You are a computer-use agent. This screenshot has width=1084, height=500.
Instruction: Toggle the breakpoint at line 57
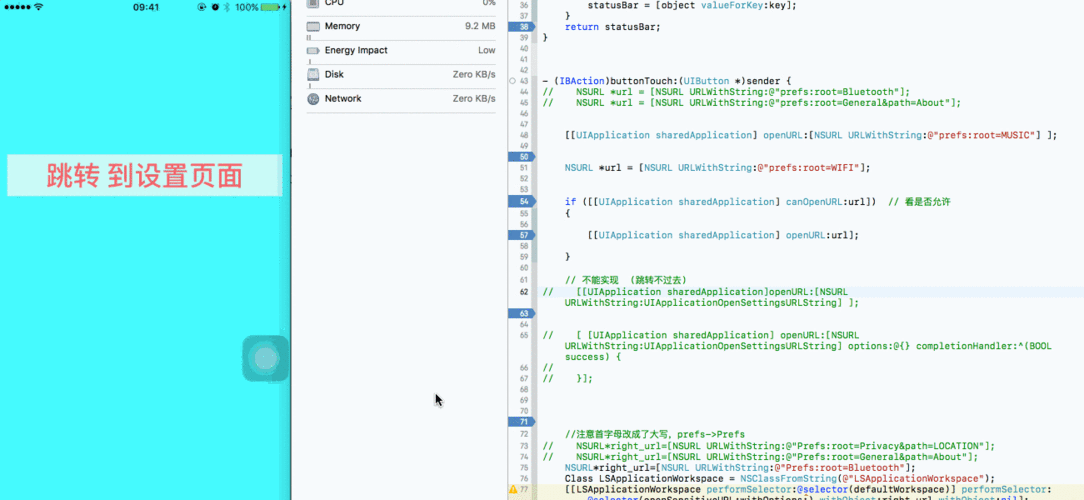(x=522, y=235)
